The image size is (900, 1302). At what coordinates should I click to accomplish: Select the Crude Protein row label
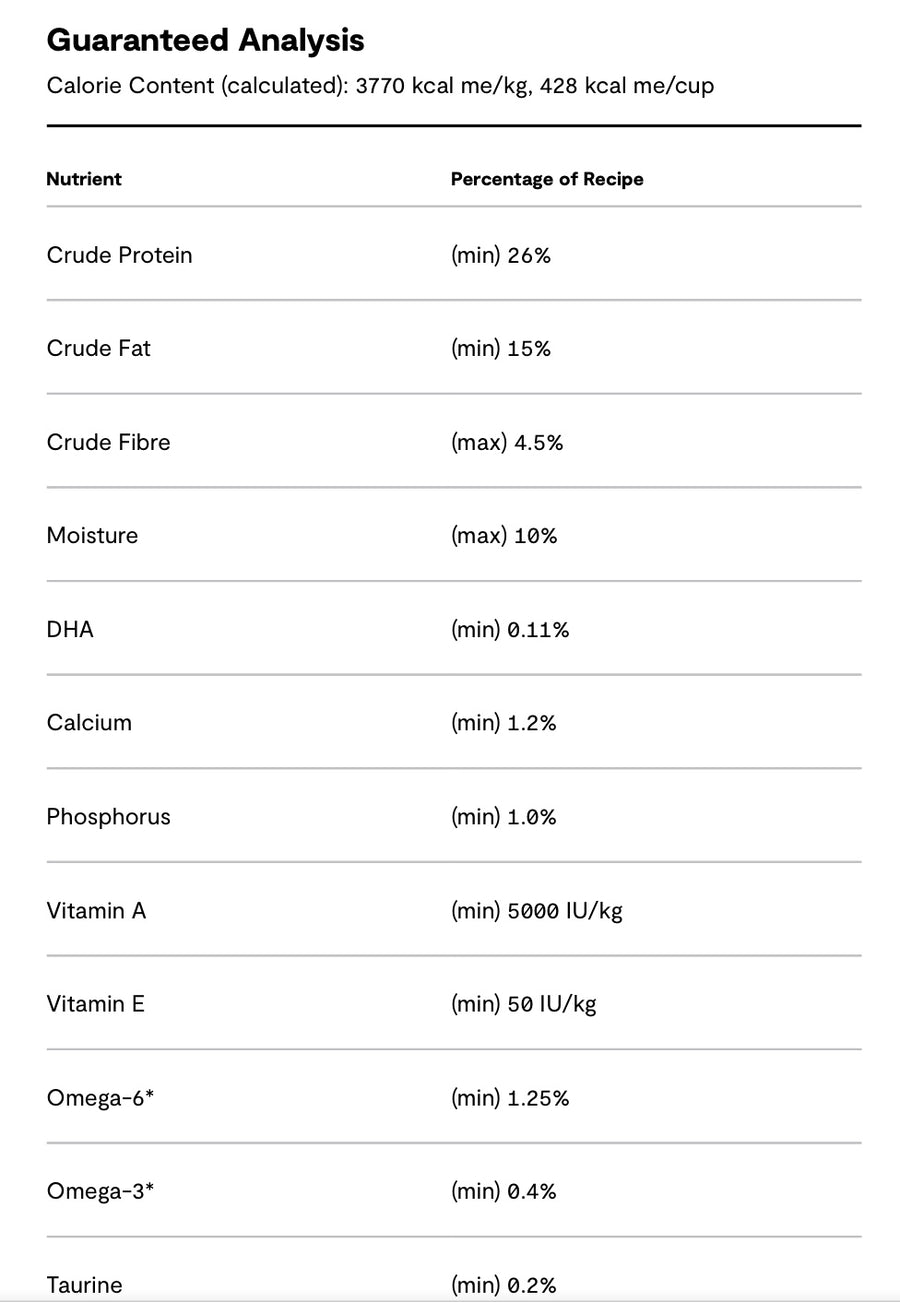click(119, 255)
